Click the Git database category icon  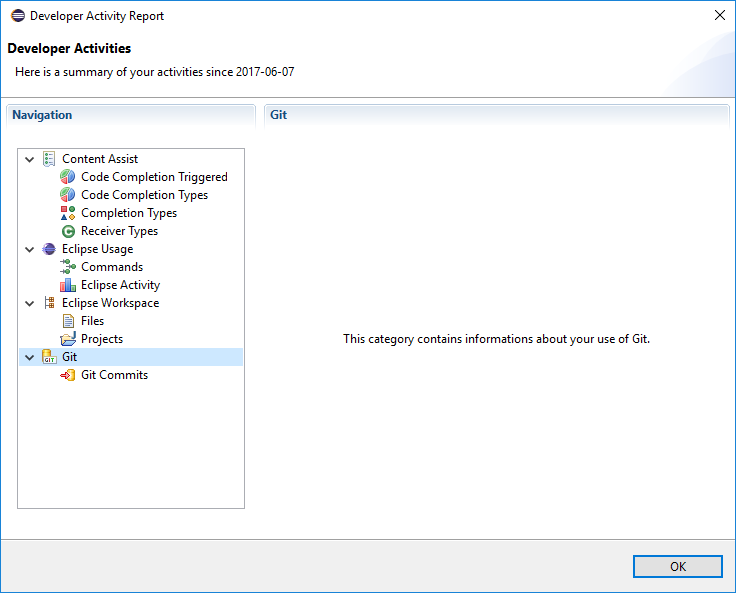point(49,357)
